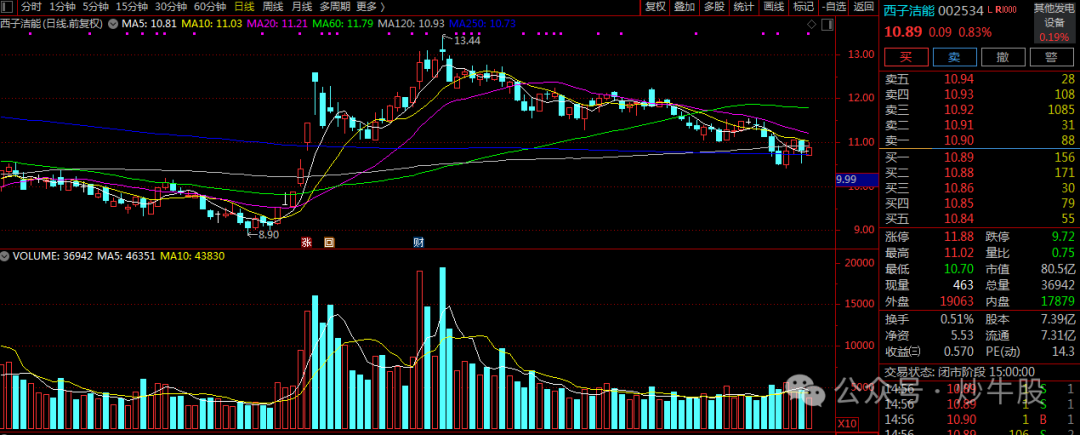Select the 1分钟 chart period
Image resolution: width=1080 pixels, height=435 pixels.
(62, 7)
